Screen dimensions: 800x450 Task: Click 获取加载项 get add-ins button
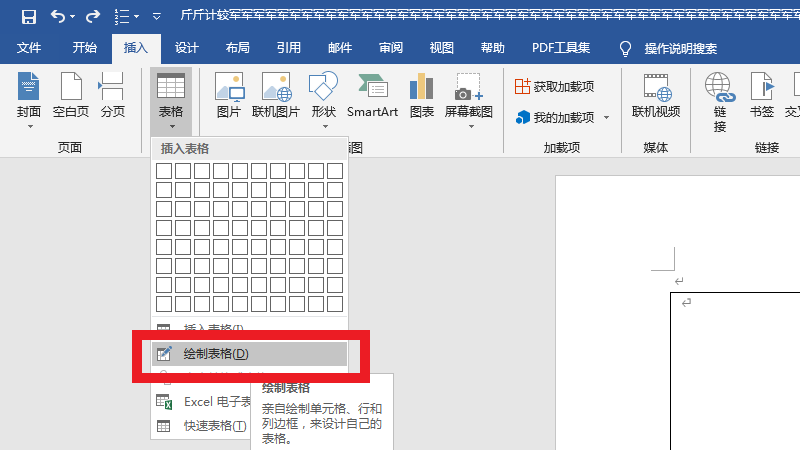pyautogui.click(x=555, y=86)
